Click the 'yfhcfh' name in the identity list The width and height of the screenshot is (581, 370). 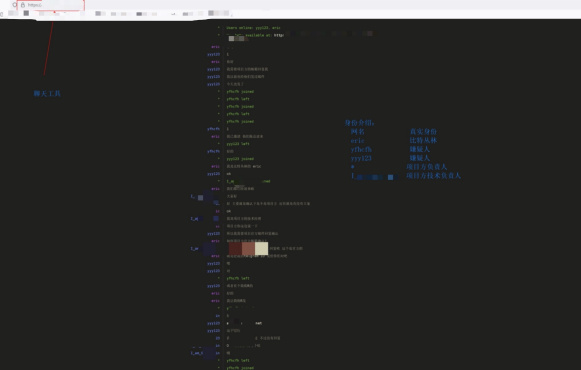(361, 149)
